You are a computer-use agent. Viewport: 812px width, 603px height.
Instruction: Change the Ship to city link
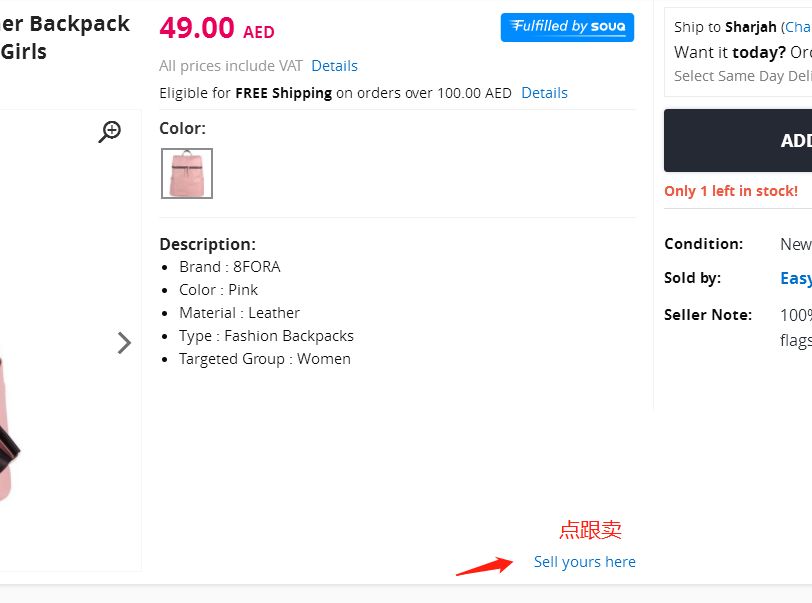(x=796, y=27)
